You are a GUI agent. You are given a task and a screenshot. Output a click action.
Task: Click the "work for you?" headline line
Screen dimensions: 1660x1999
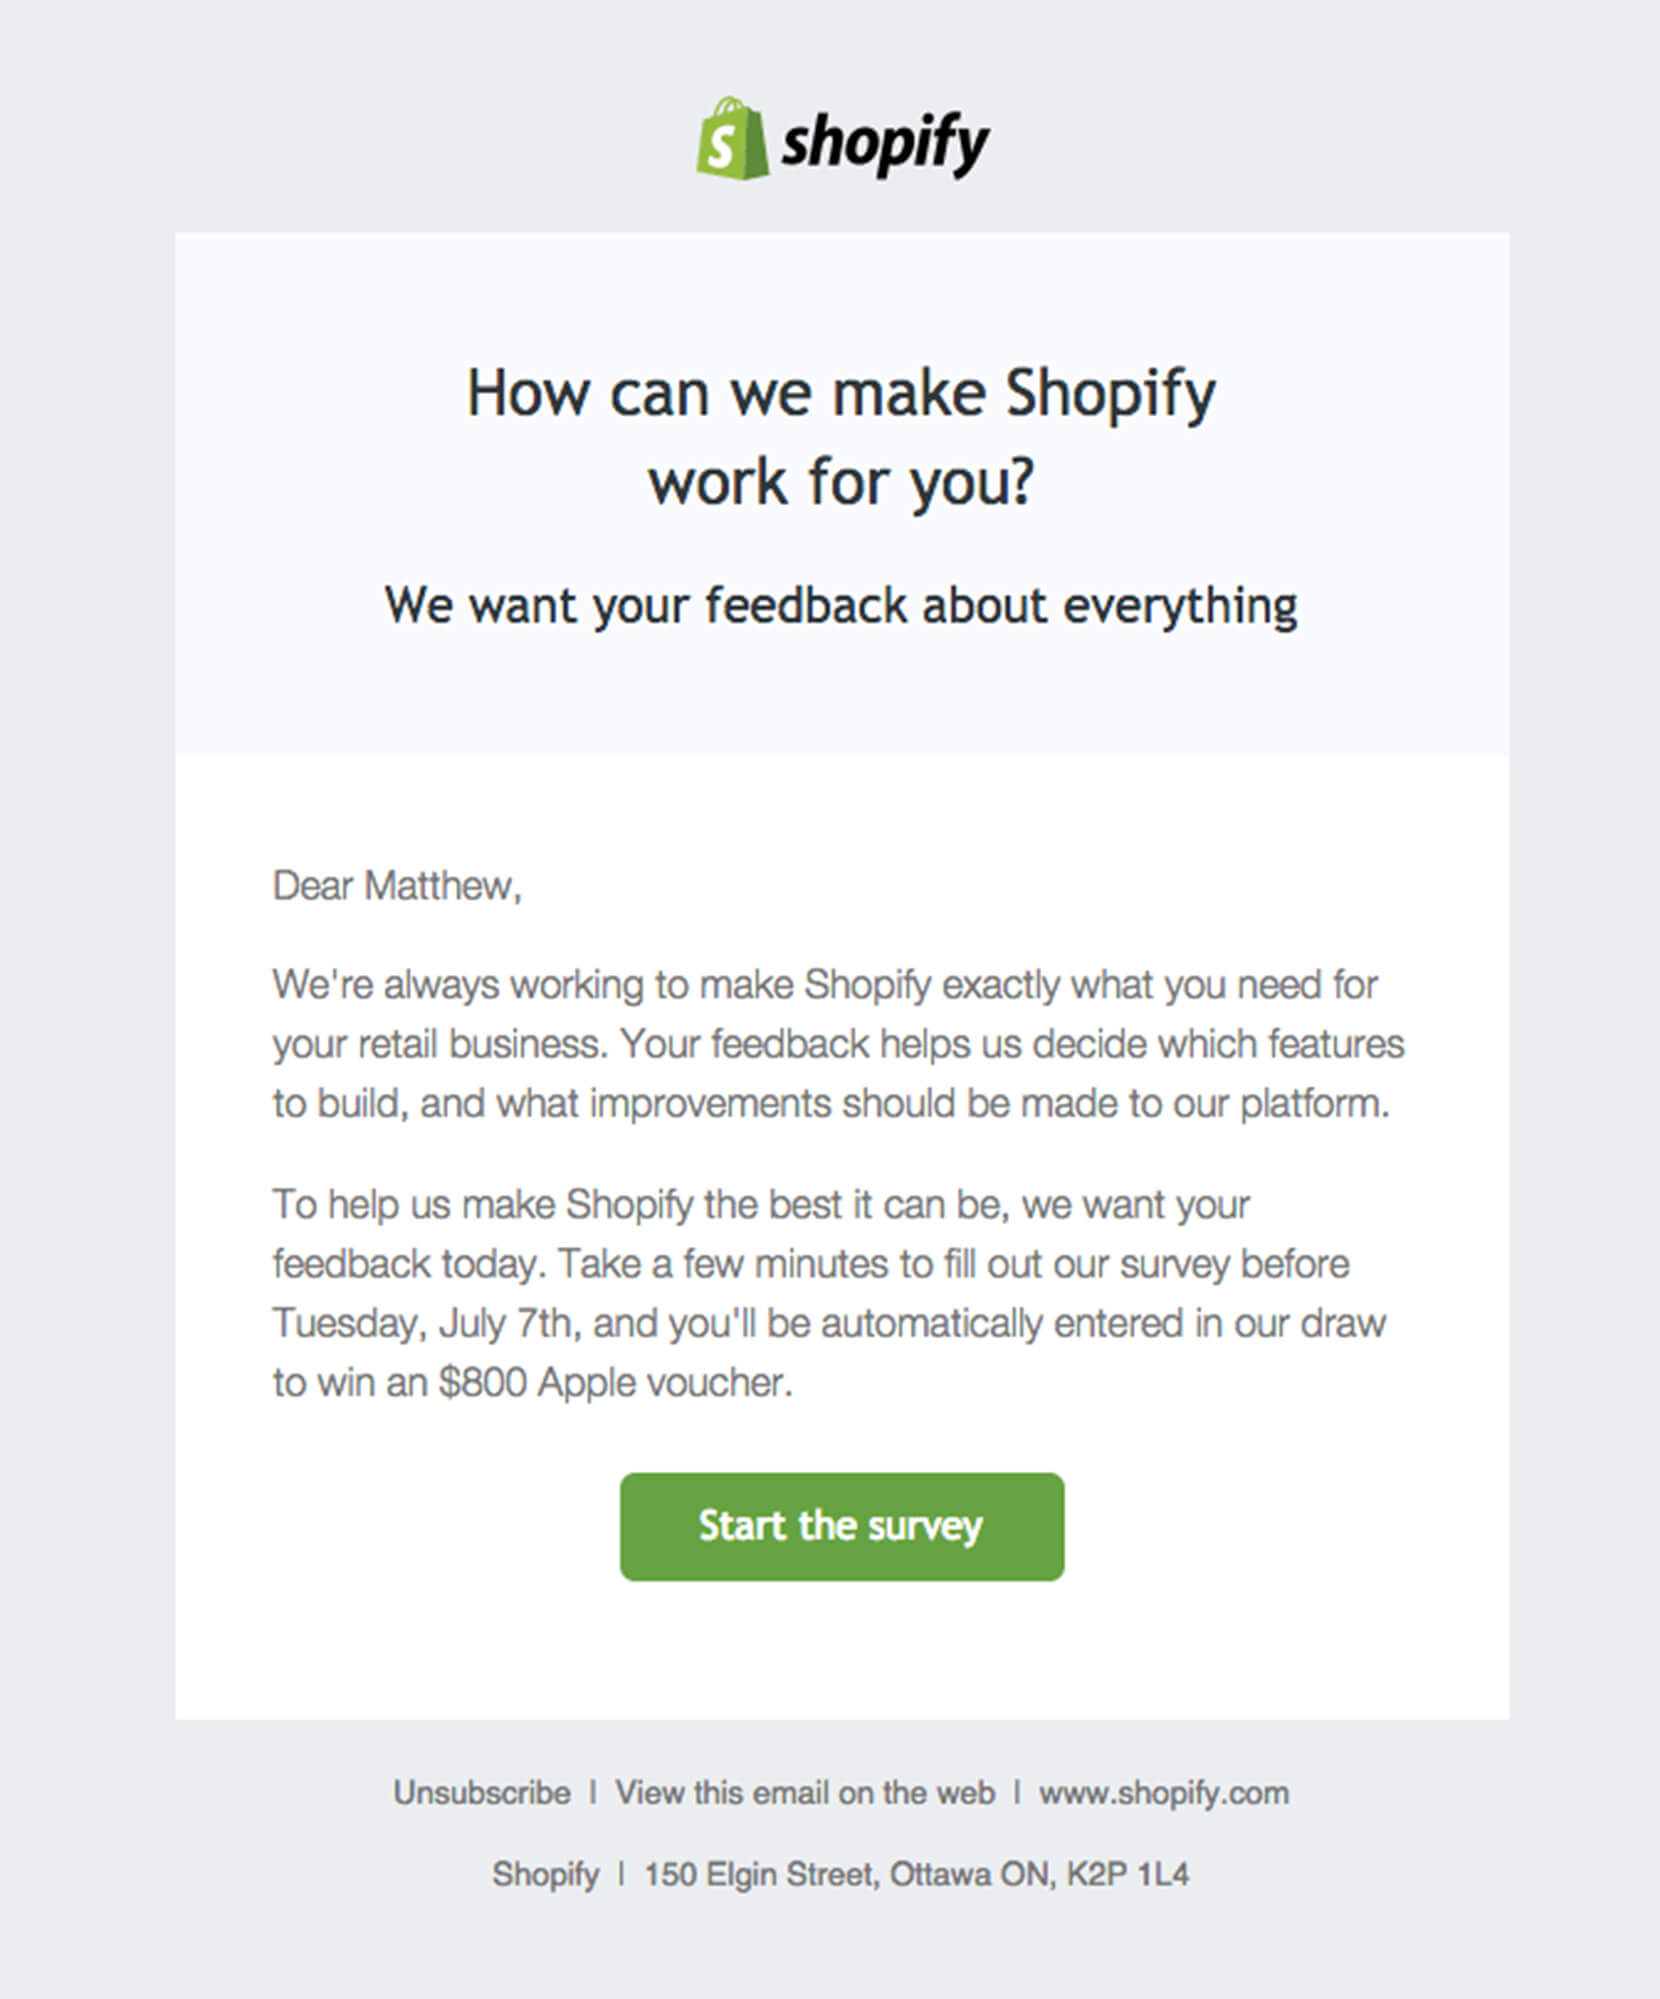842,482
